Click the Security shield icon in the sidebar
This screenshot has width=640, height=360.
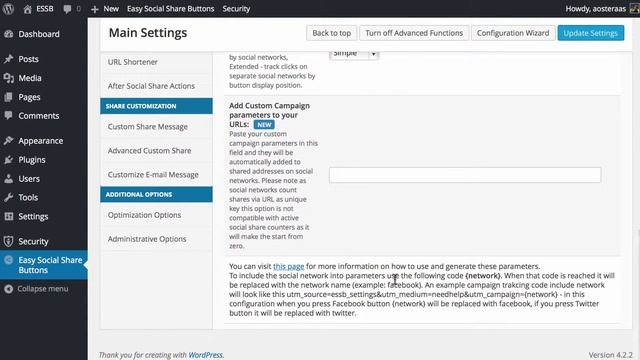coord(9,241)
